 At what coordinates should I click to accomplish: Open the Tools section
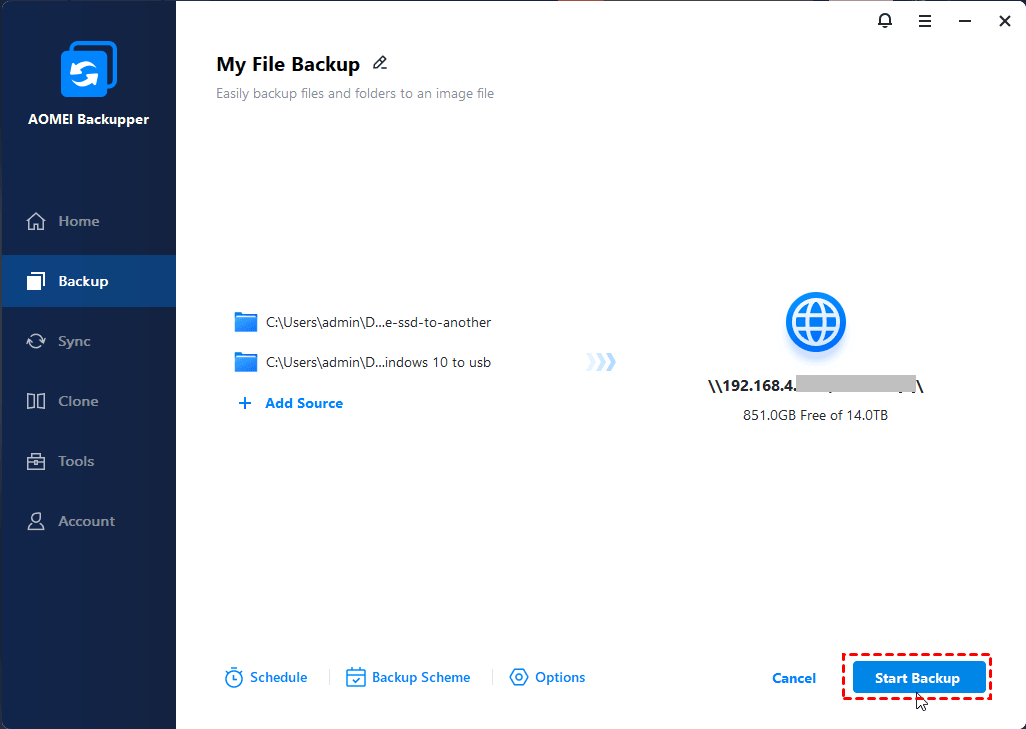[76, 461]
